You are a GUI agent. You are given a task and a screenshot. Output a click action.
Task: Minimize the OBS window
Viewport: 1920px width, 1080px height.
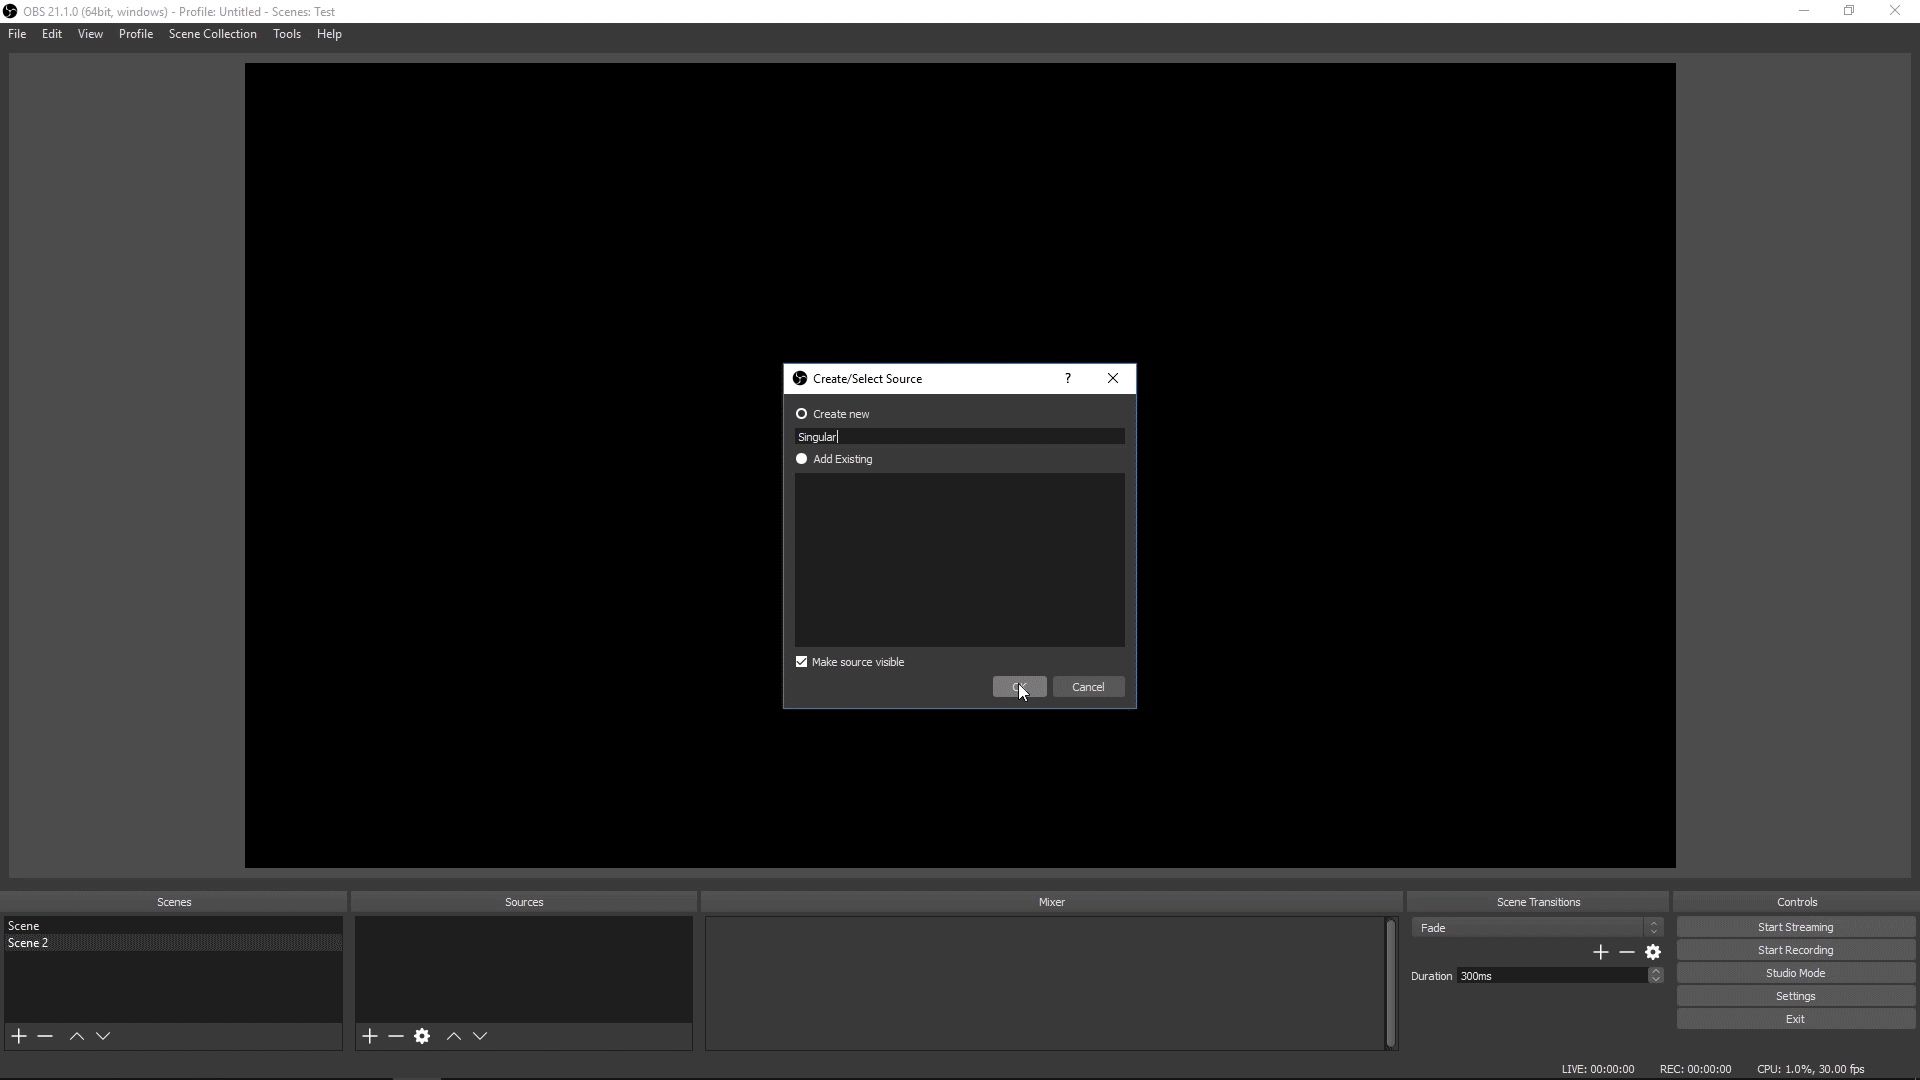1804,11
